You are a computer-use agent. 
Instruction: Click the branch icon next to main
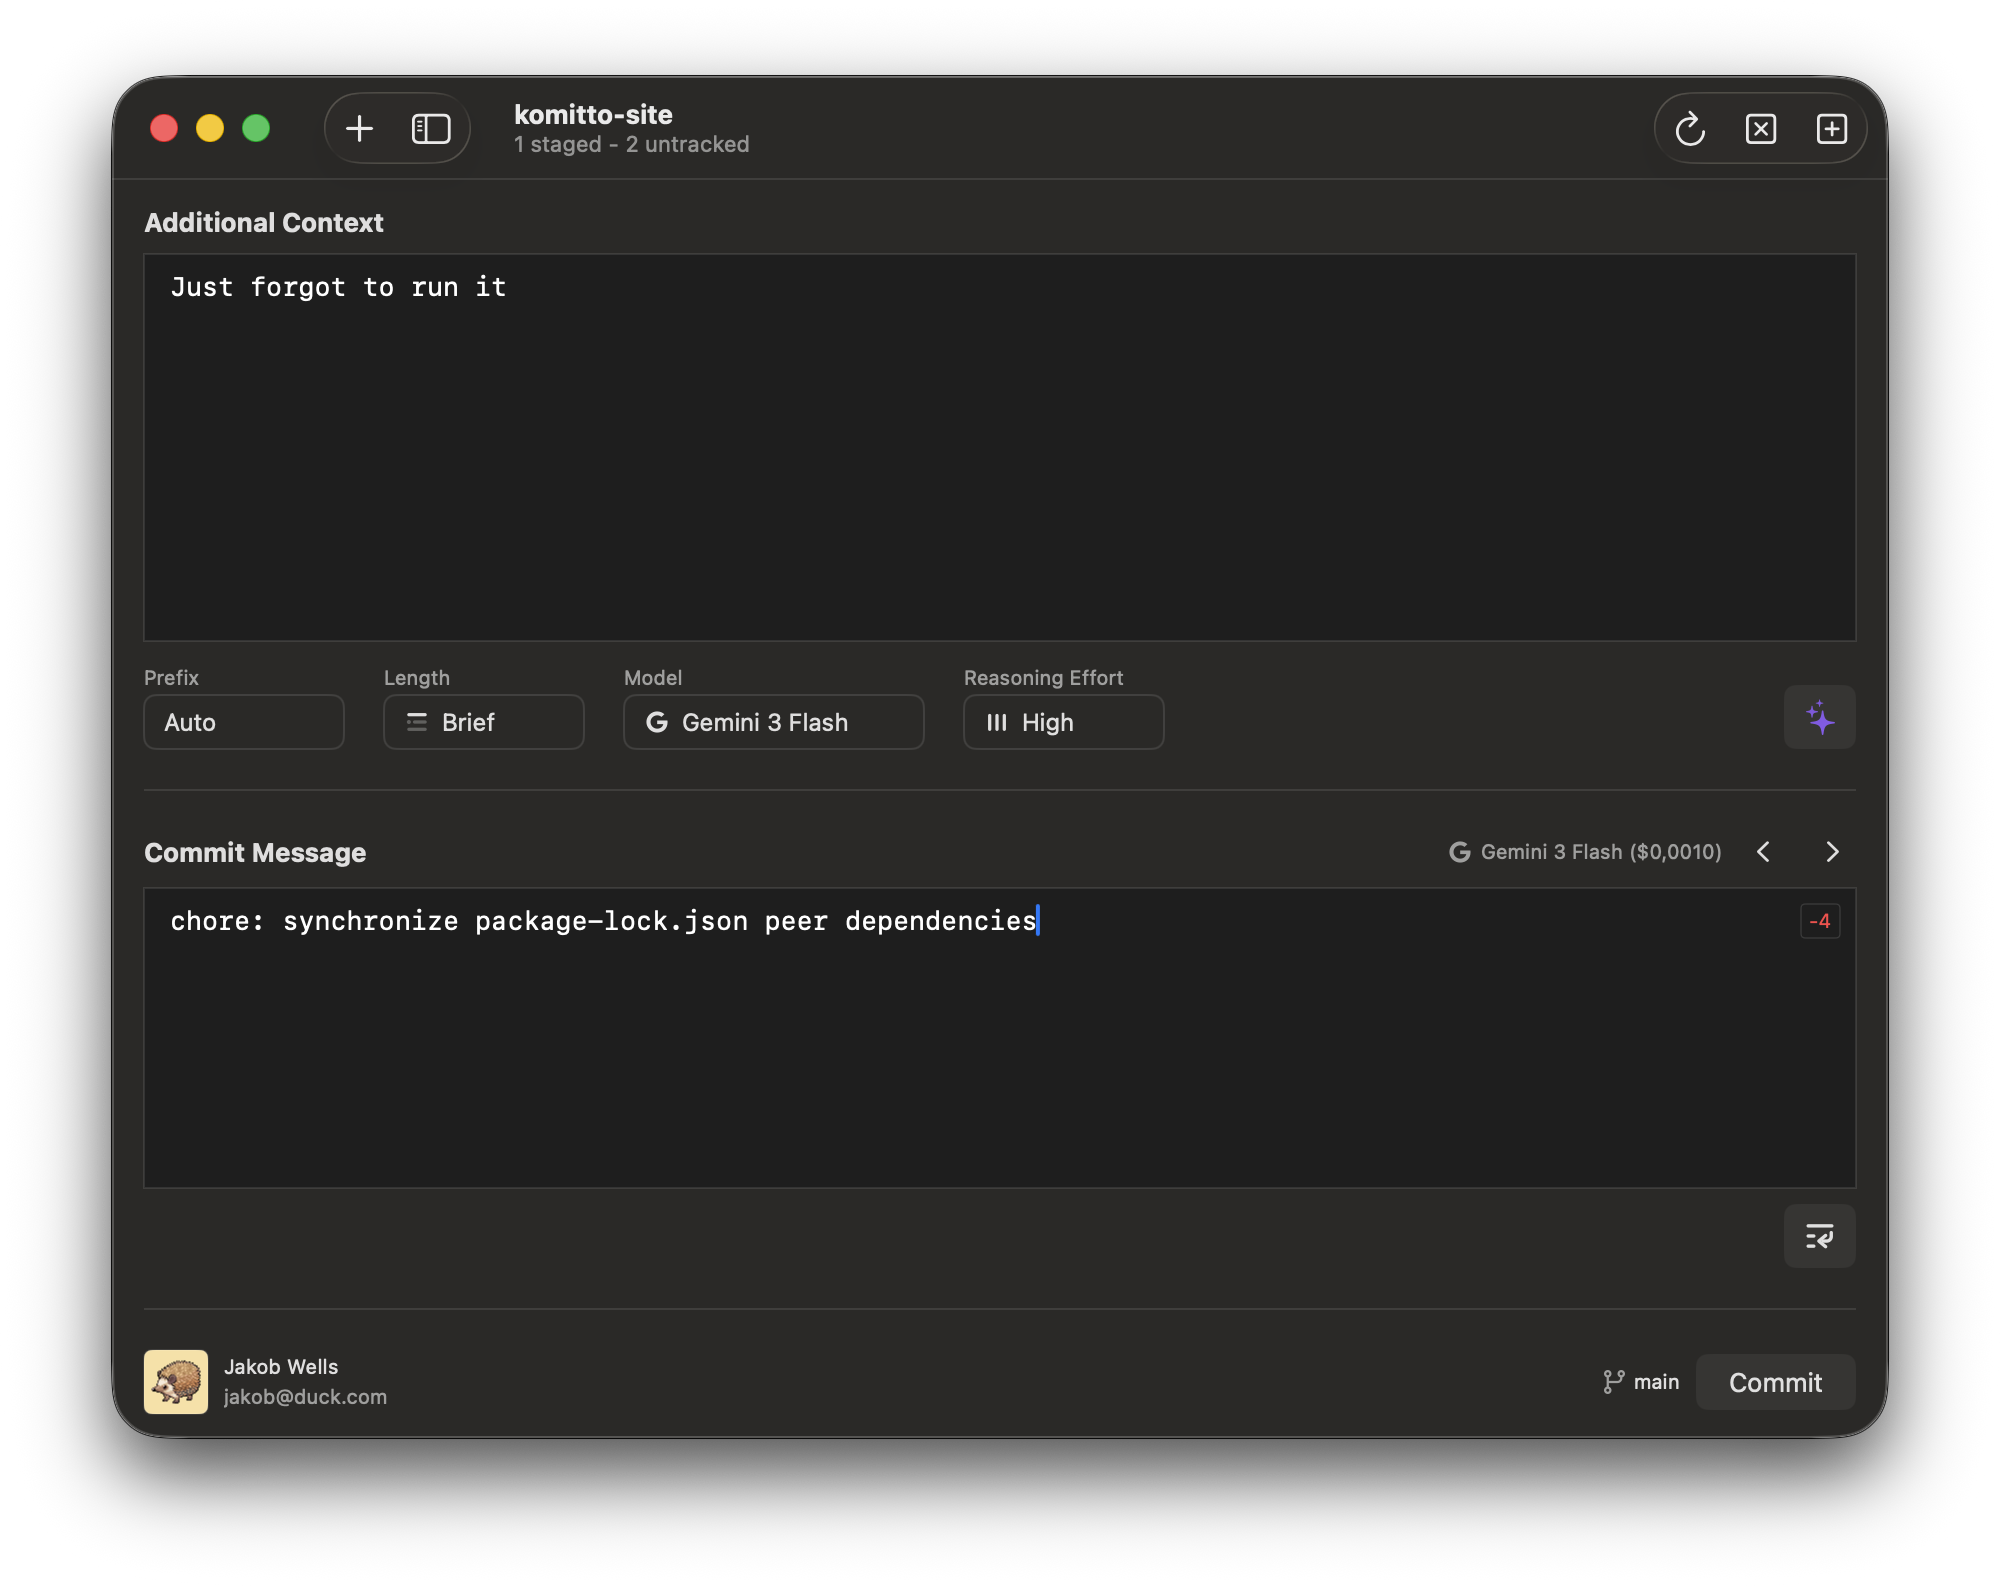tap(1612, 1381)
